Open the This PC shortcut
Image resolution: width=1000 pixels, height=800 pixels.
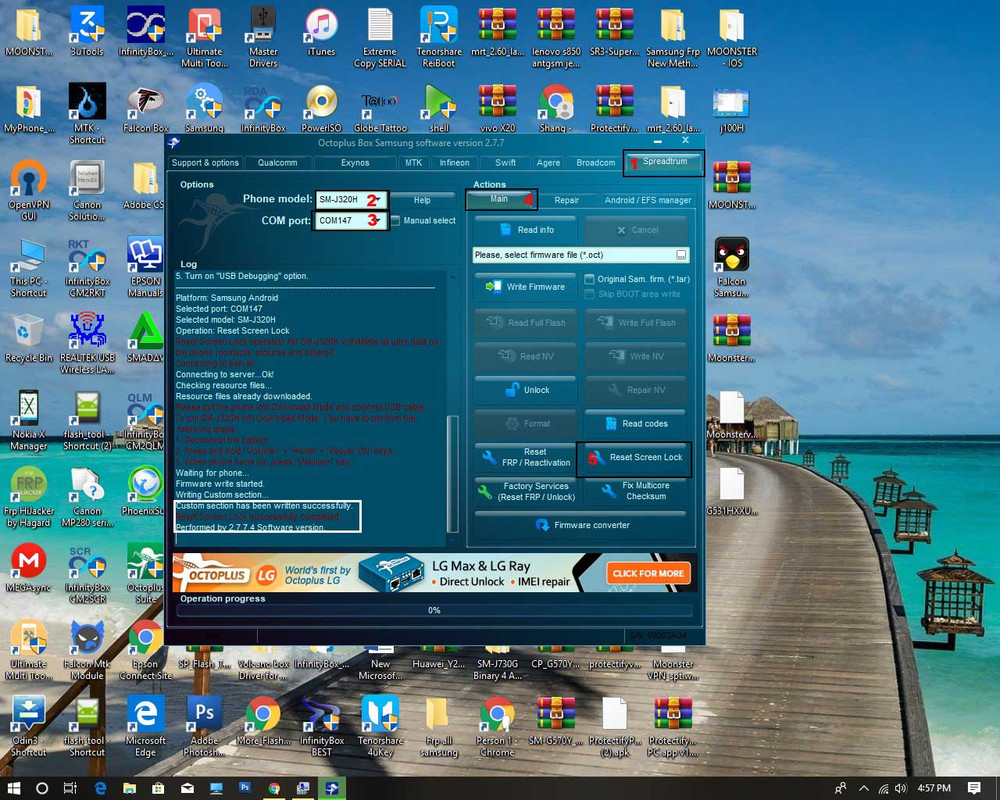tap(28, 268)
